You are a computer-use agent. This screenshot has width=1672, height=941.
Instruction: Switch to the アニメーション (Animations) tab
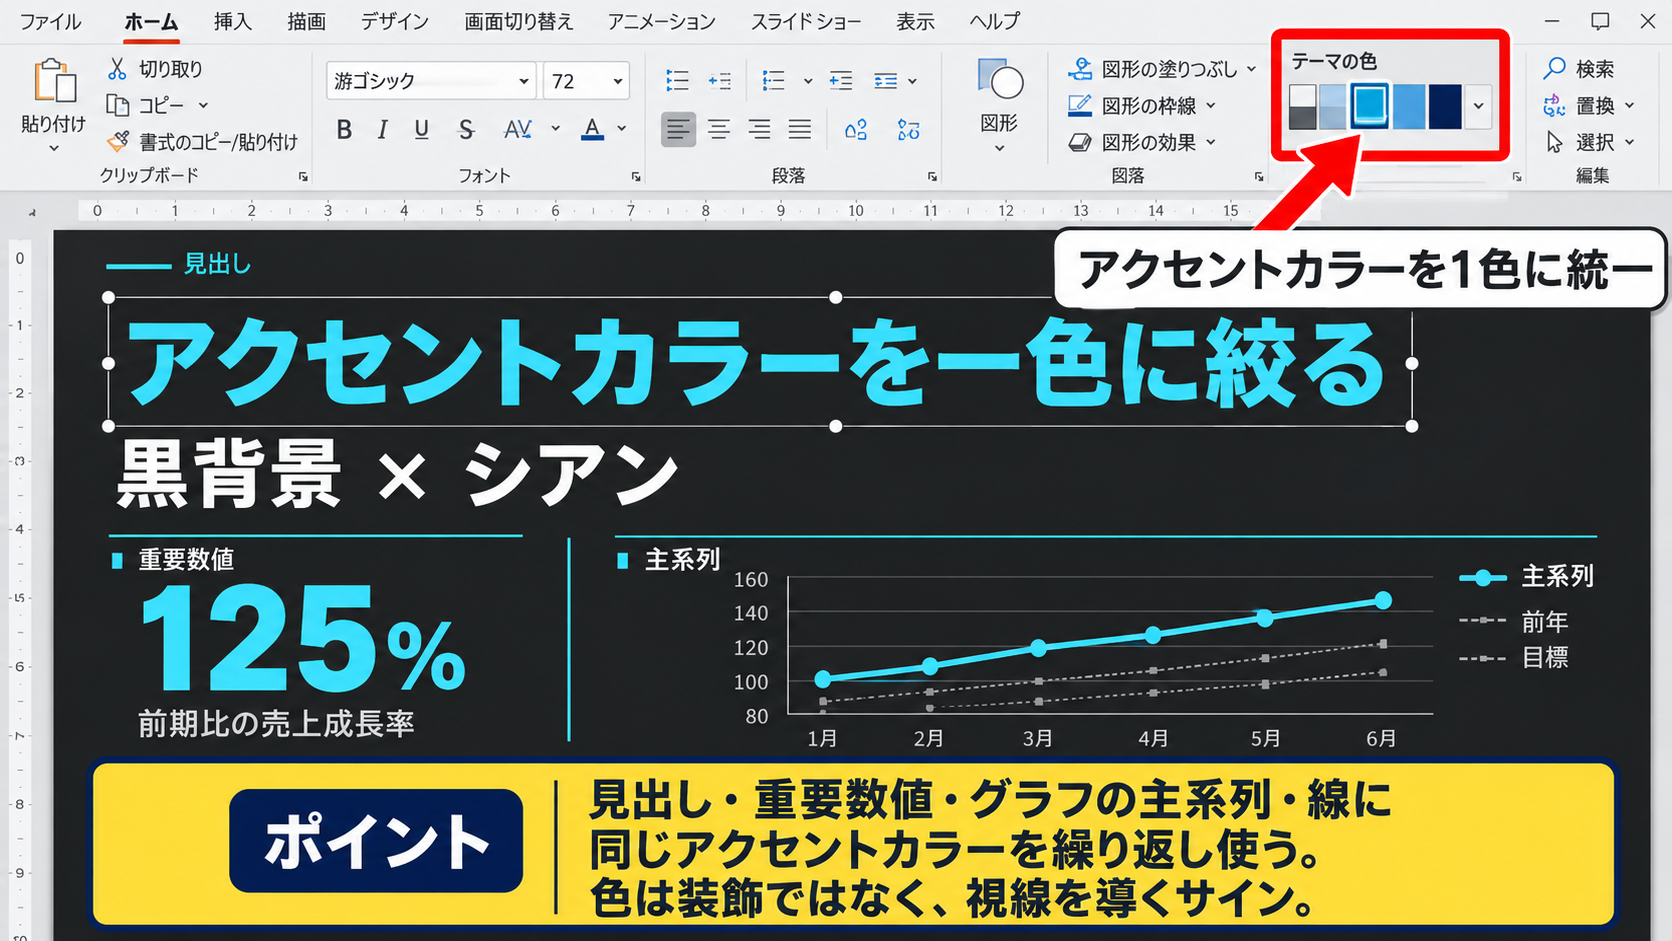(x=662, y=21)
